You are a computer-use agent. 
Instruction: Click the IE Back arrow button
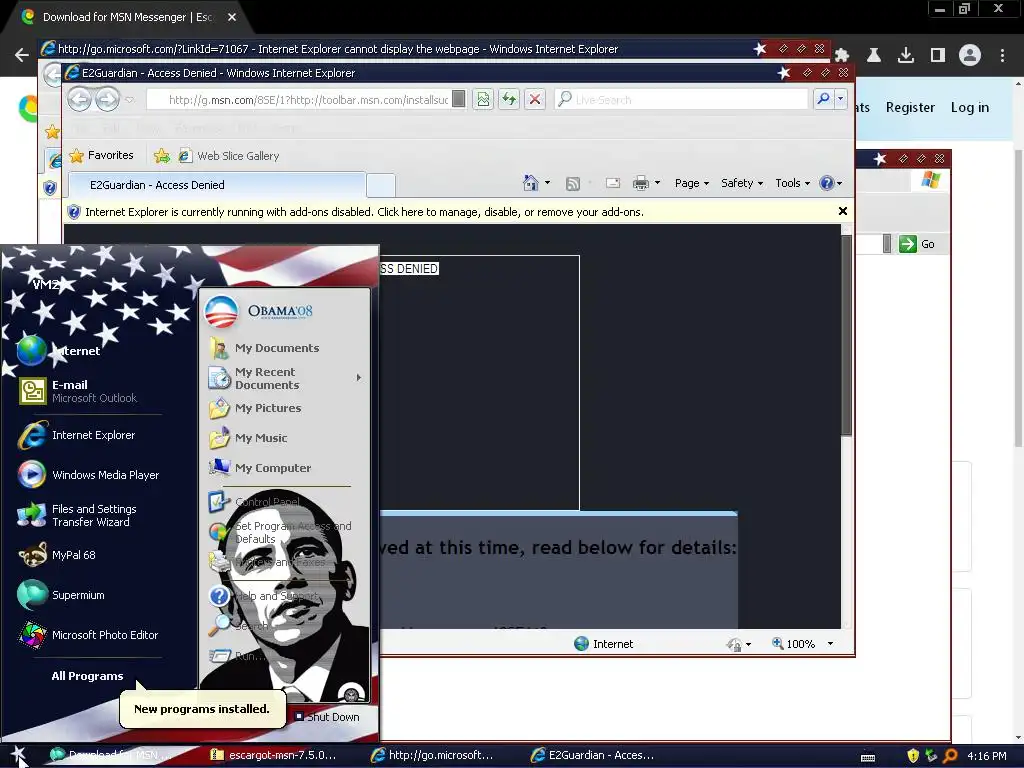(80, 99)
